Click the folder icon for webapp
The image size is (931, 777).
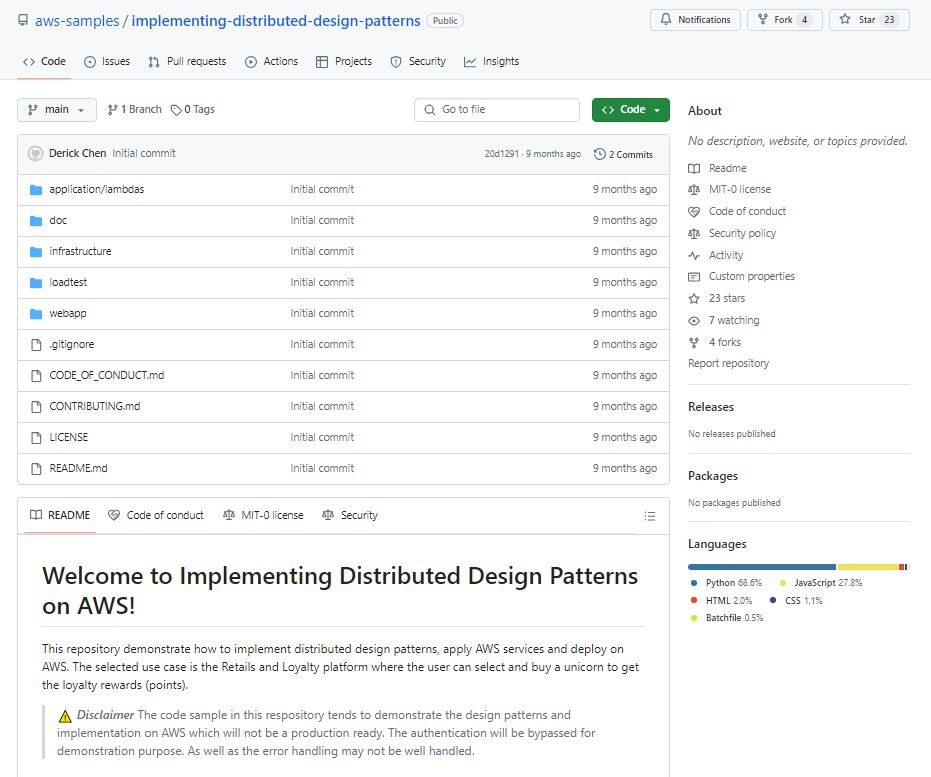click(36, 313)
